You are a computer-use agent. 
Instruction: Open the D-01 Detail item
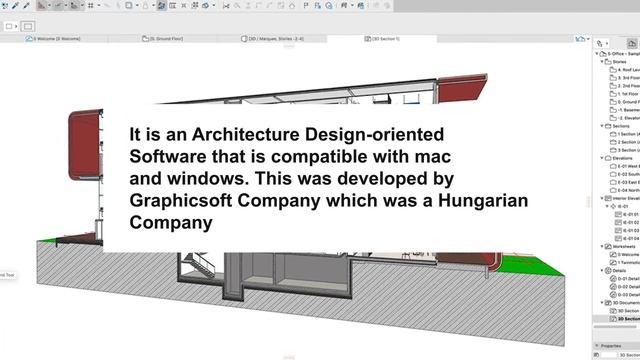click(624, 279)
